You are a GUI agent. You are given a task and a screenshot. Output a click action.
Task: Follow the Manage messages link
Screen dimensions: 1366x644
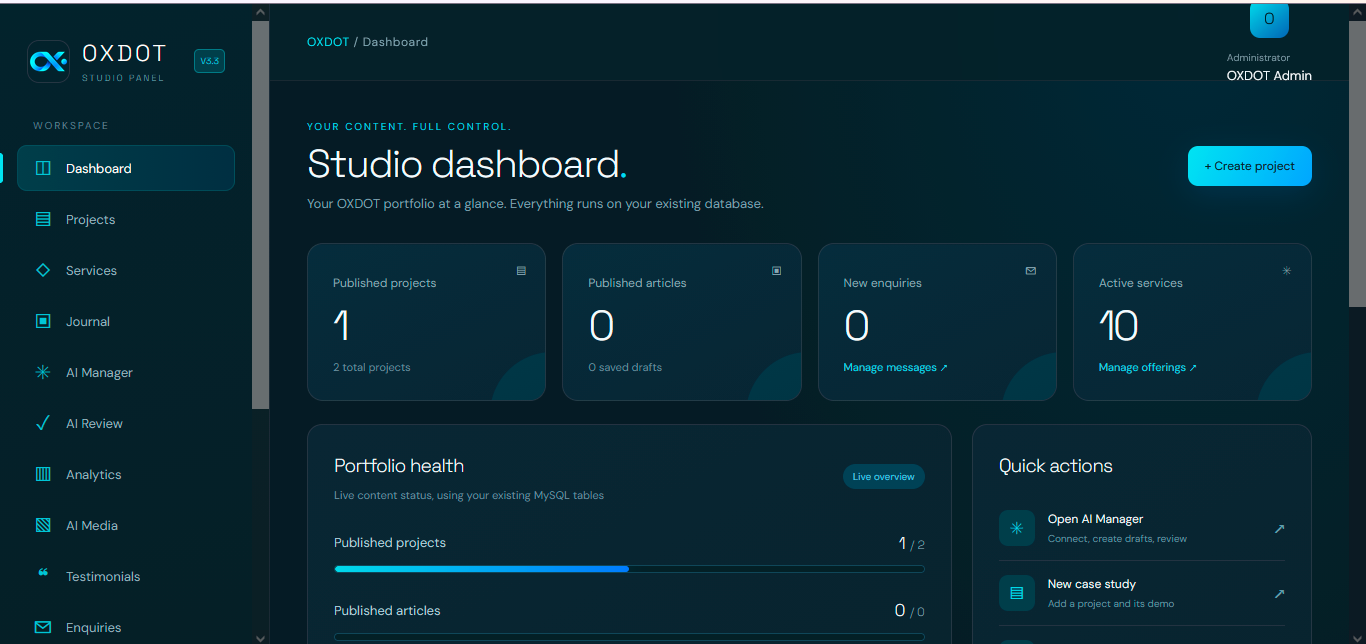tap(895, 367)
